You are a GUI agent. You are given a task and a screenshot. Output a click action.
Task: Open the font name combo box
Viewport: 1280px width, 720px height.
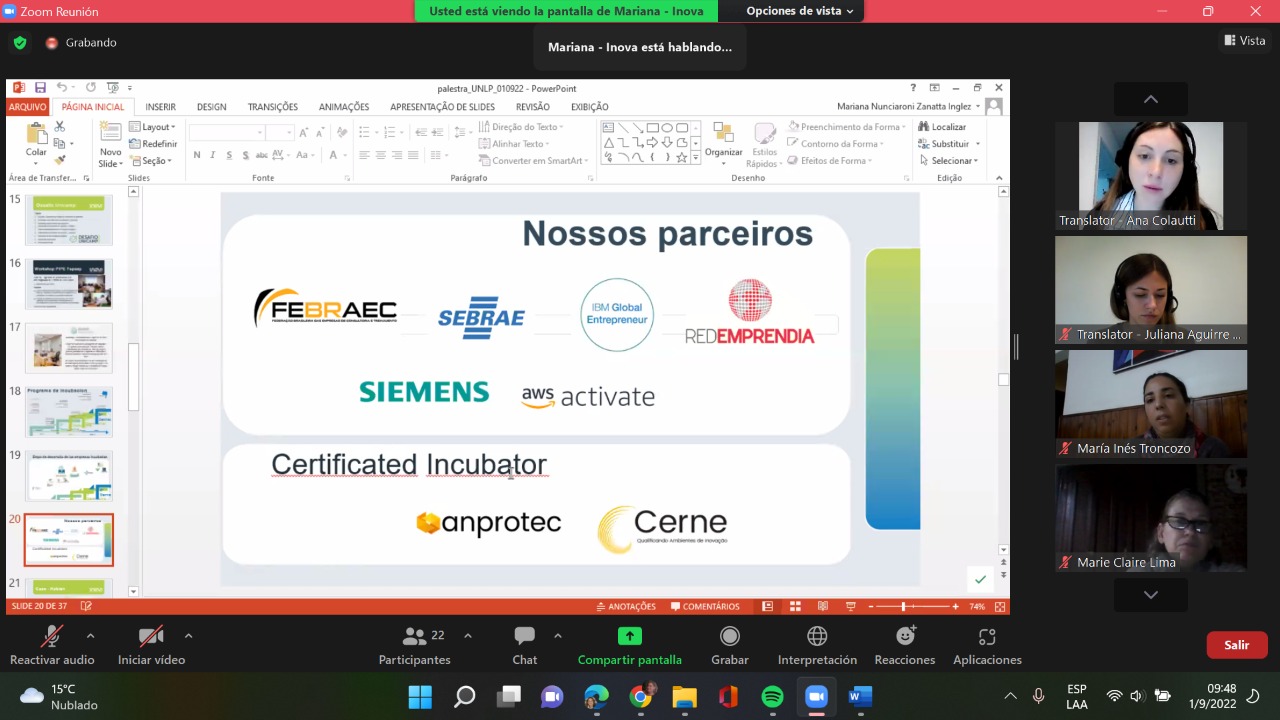tap(227, 132)
